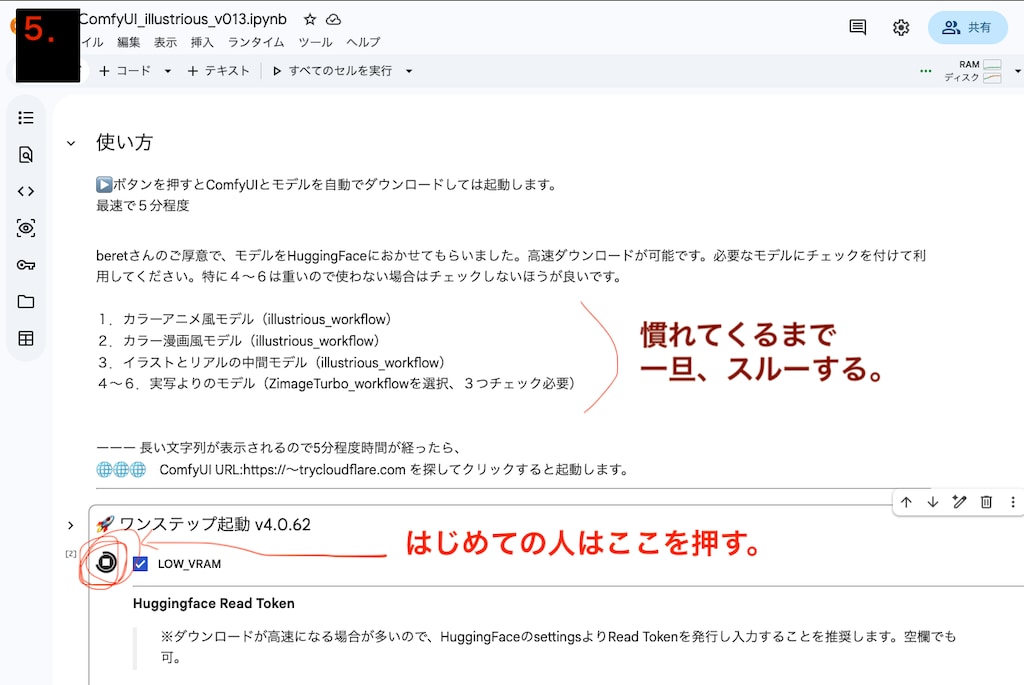Open the code snippets panel icon
The image size is (1024, 685).
click(26, 191)
